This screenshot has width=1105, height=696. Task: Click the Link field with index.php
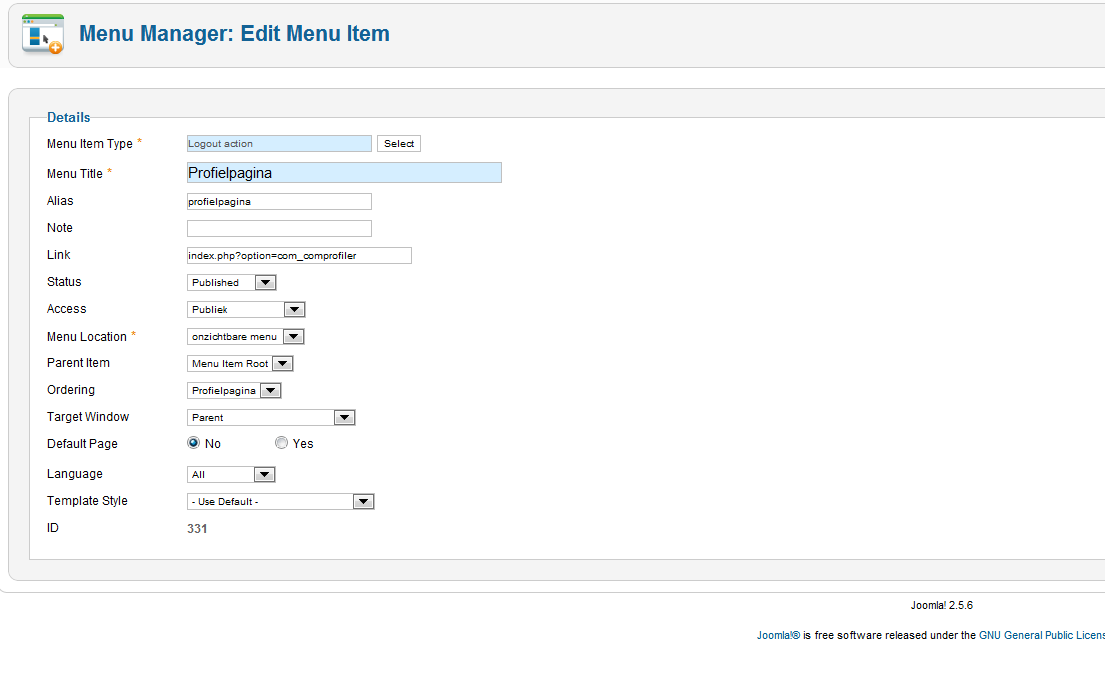click(299, 256)
